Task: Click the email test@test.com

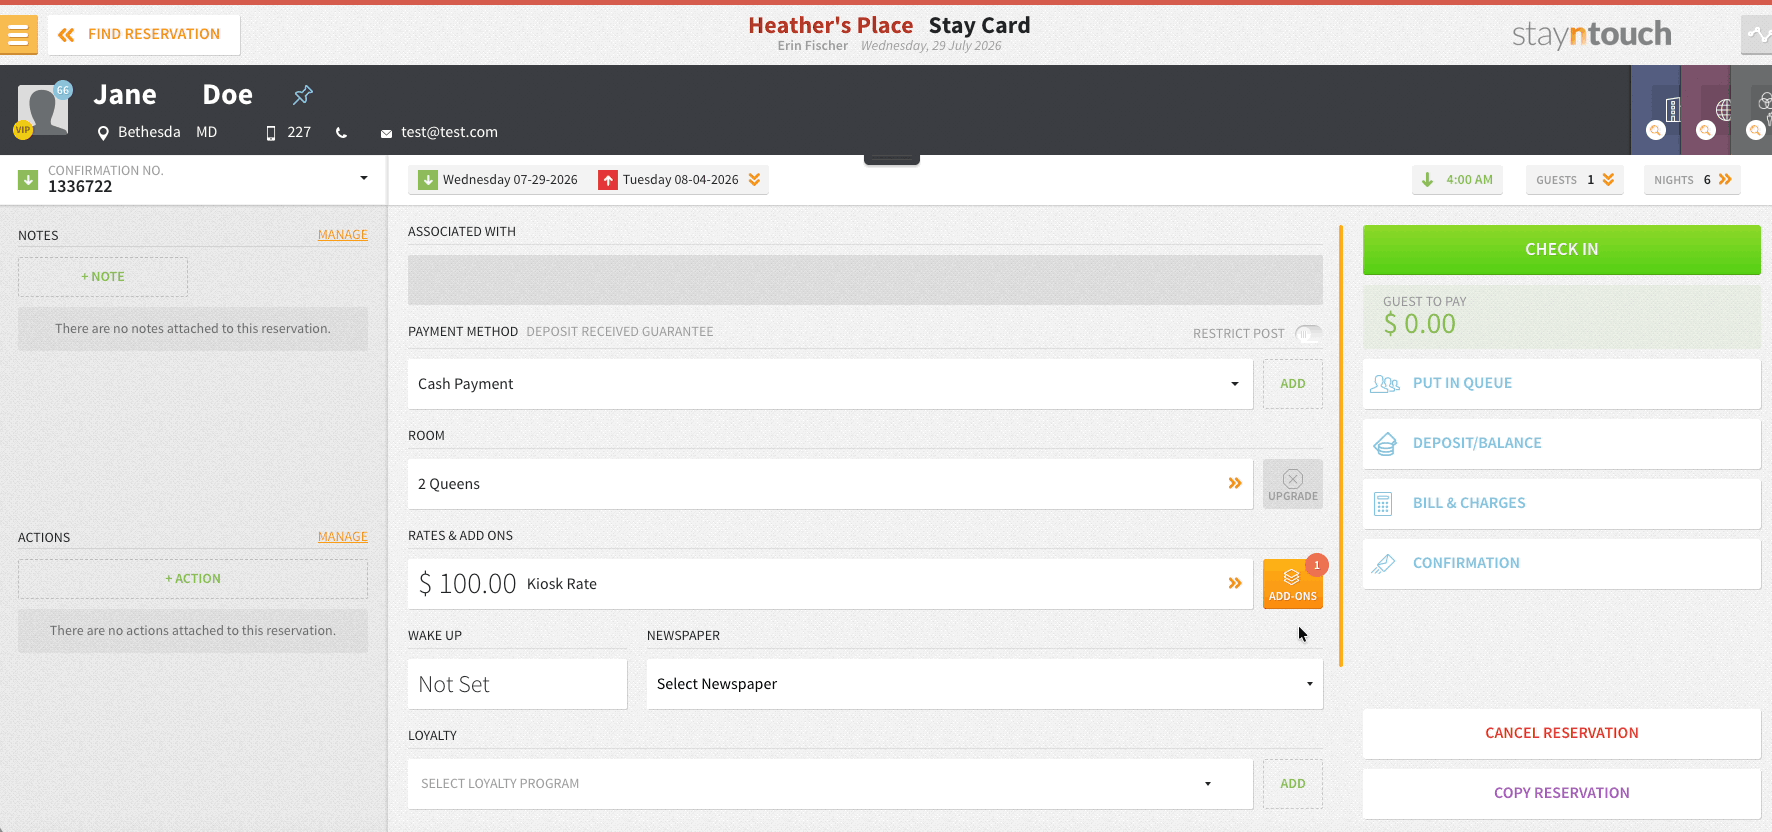Action: pyautogui.click(x=449, y=132)
